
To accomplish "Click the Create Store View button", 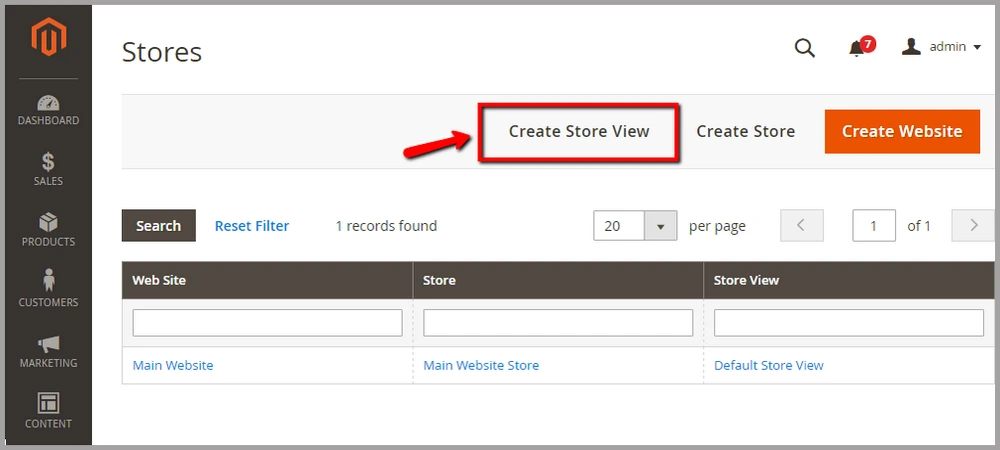I will pos(578,131).
